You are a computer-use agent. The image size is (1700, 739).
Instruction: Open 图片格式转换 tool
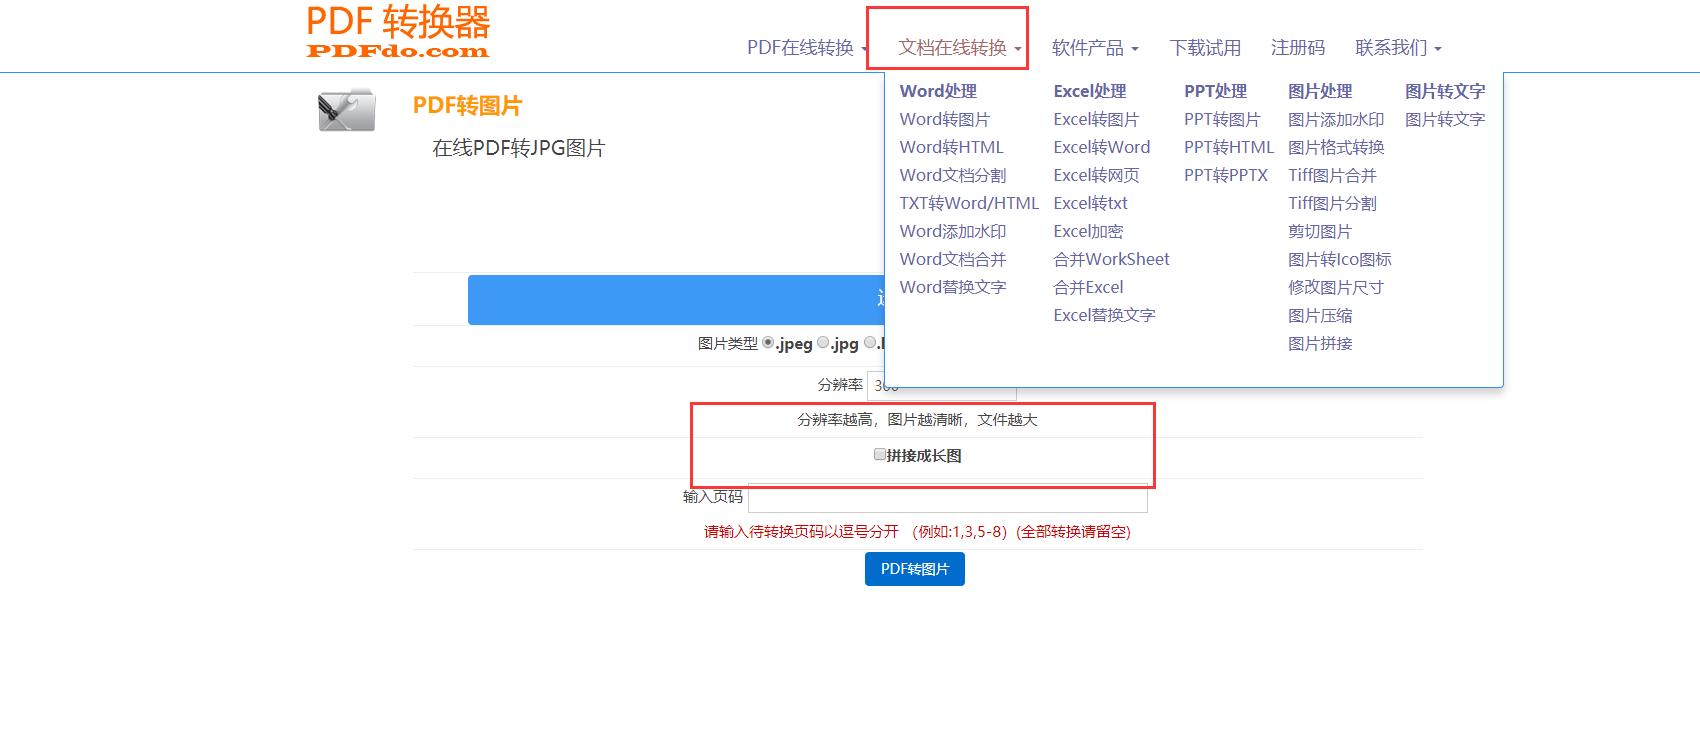[x=1336, y=147]
